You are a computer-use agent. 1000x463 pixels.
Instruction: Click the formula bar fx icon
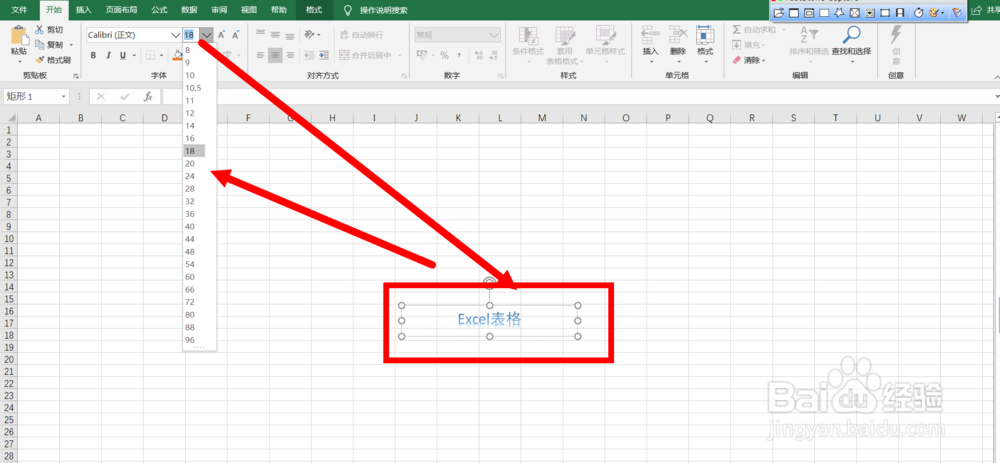pos(148,96)
